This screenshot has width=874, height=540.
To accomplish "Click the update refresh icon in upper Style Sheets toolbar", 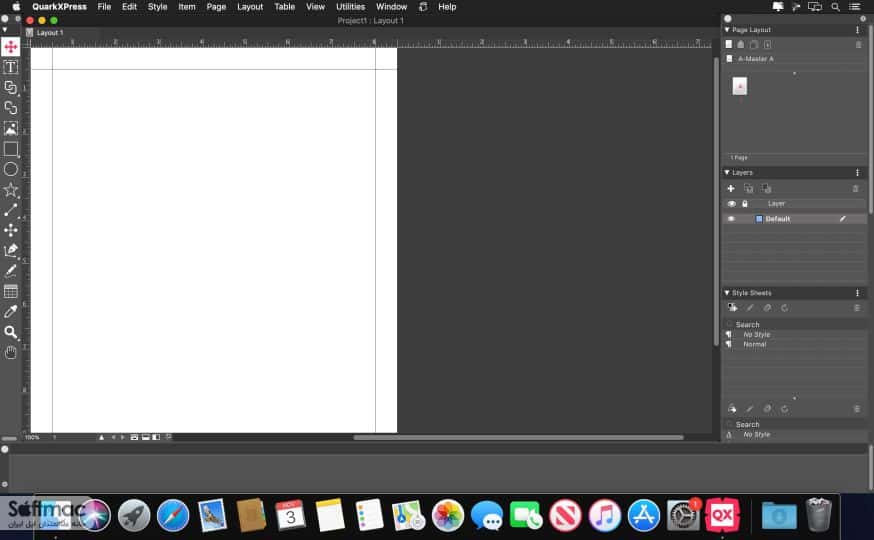I will [x=785, y=308].
